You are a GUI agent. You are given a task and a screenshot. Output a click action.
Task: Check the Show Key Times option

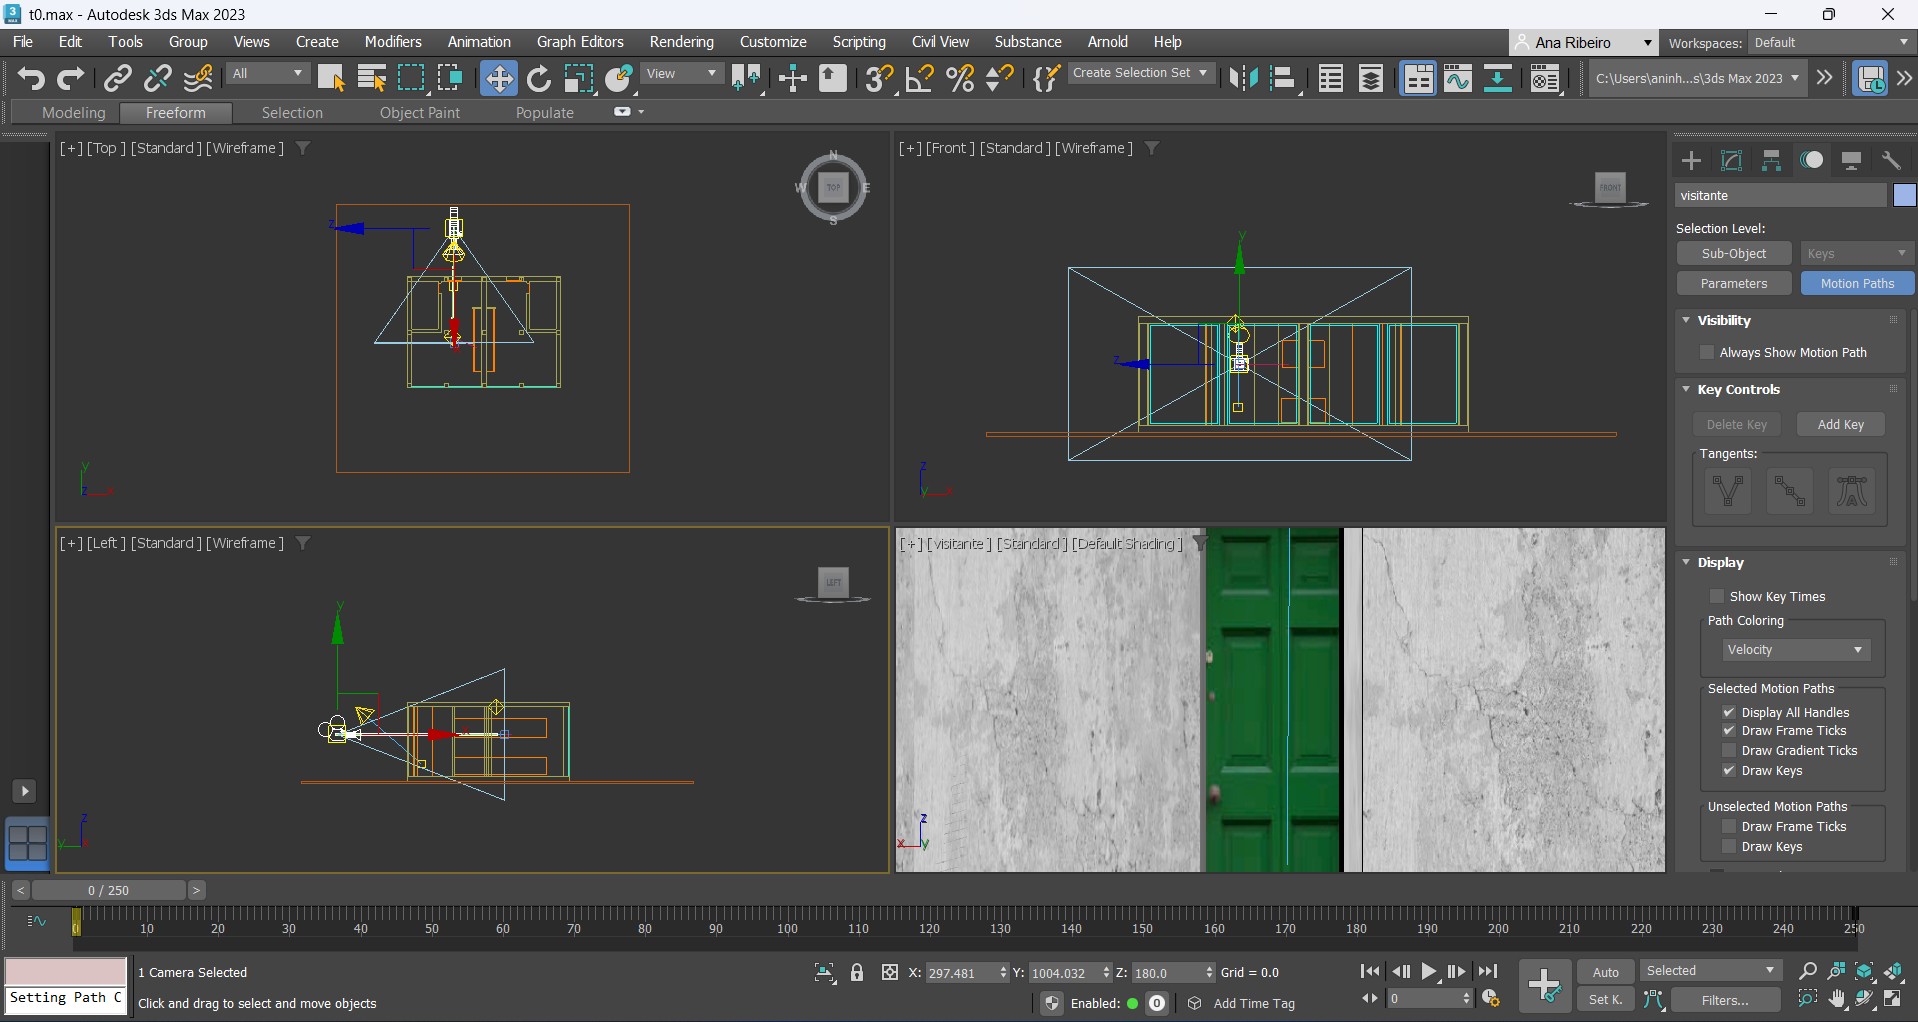(x=1717, y=597)
